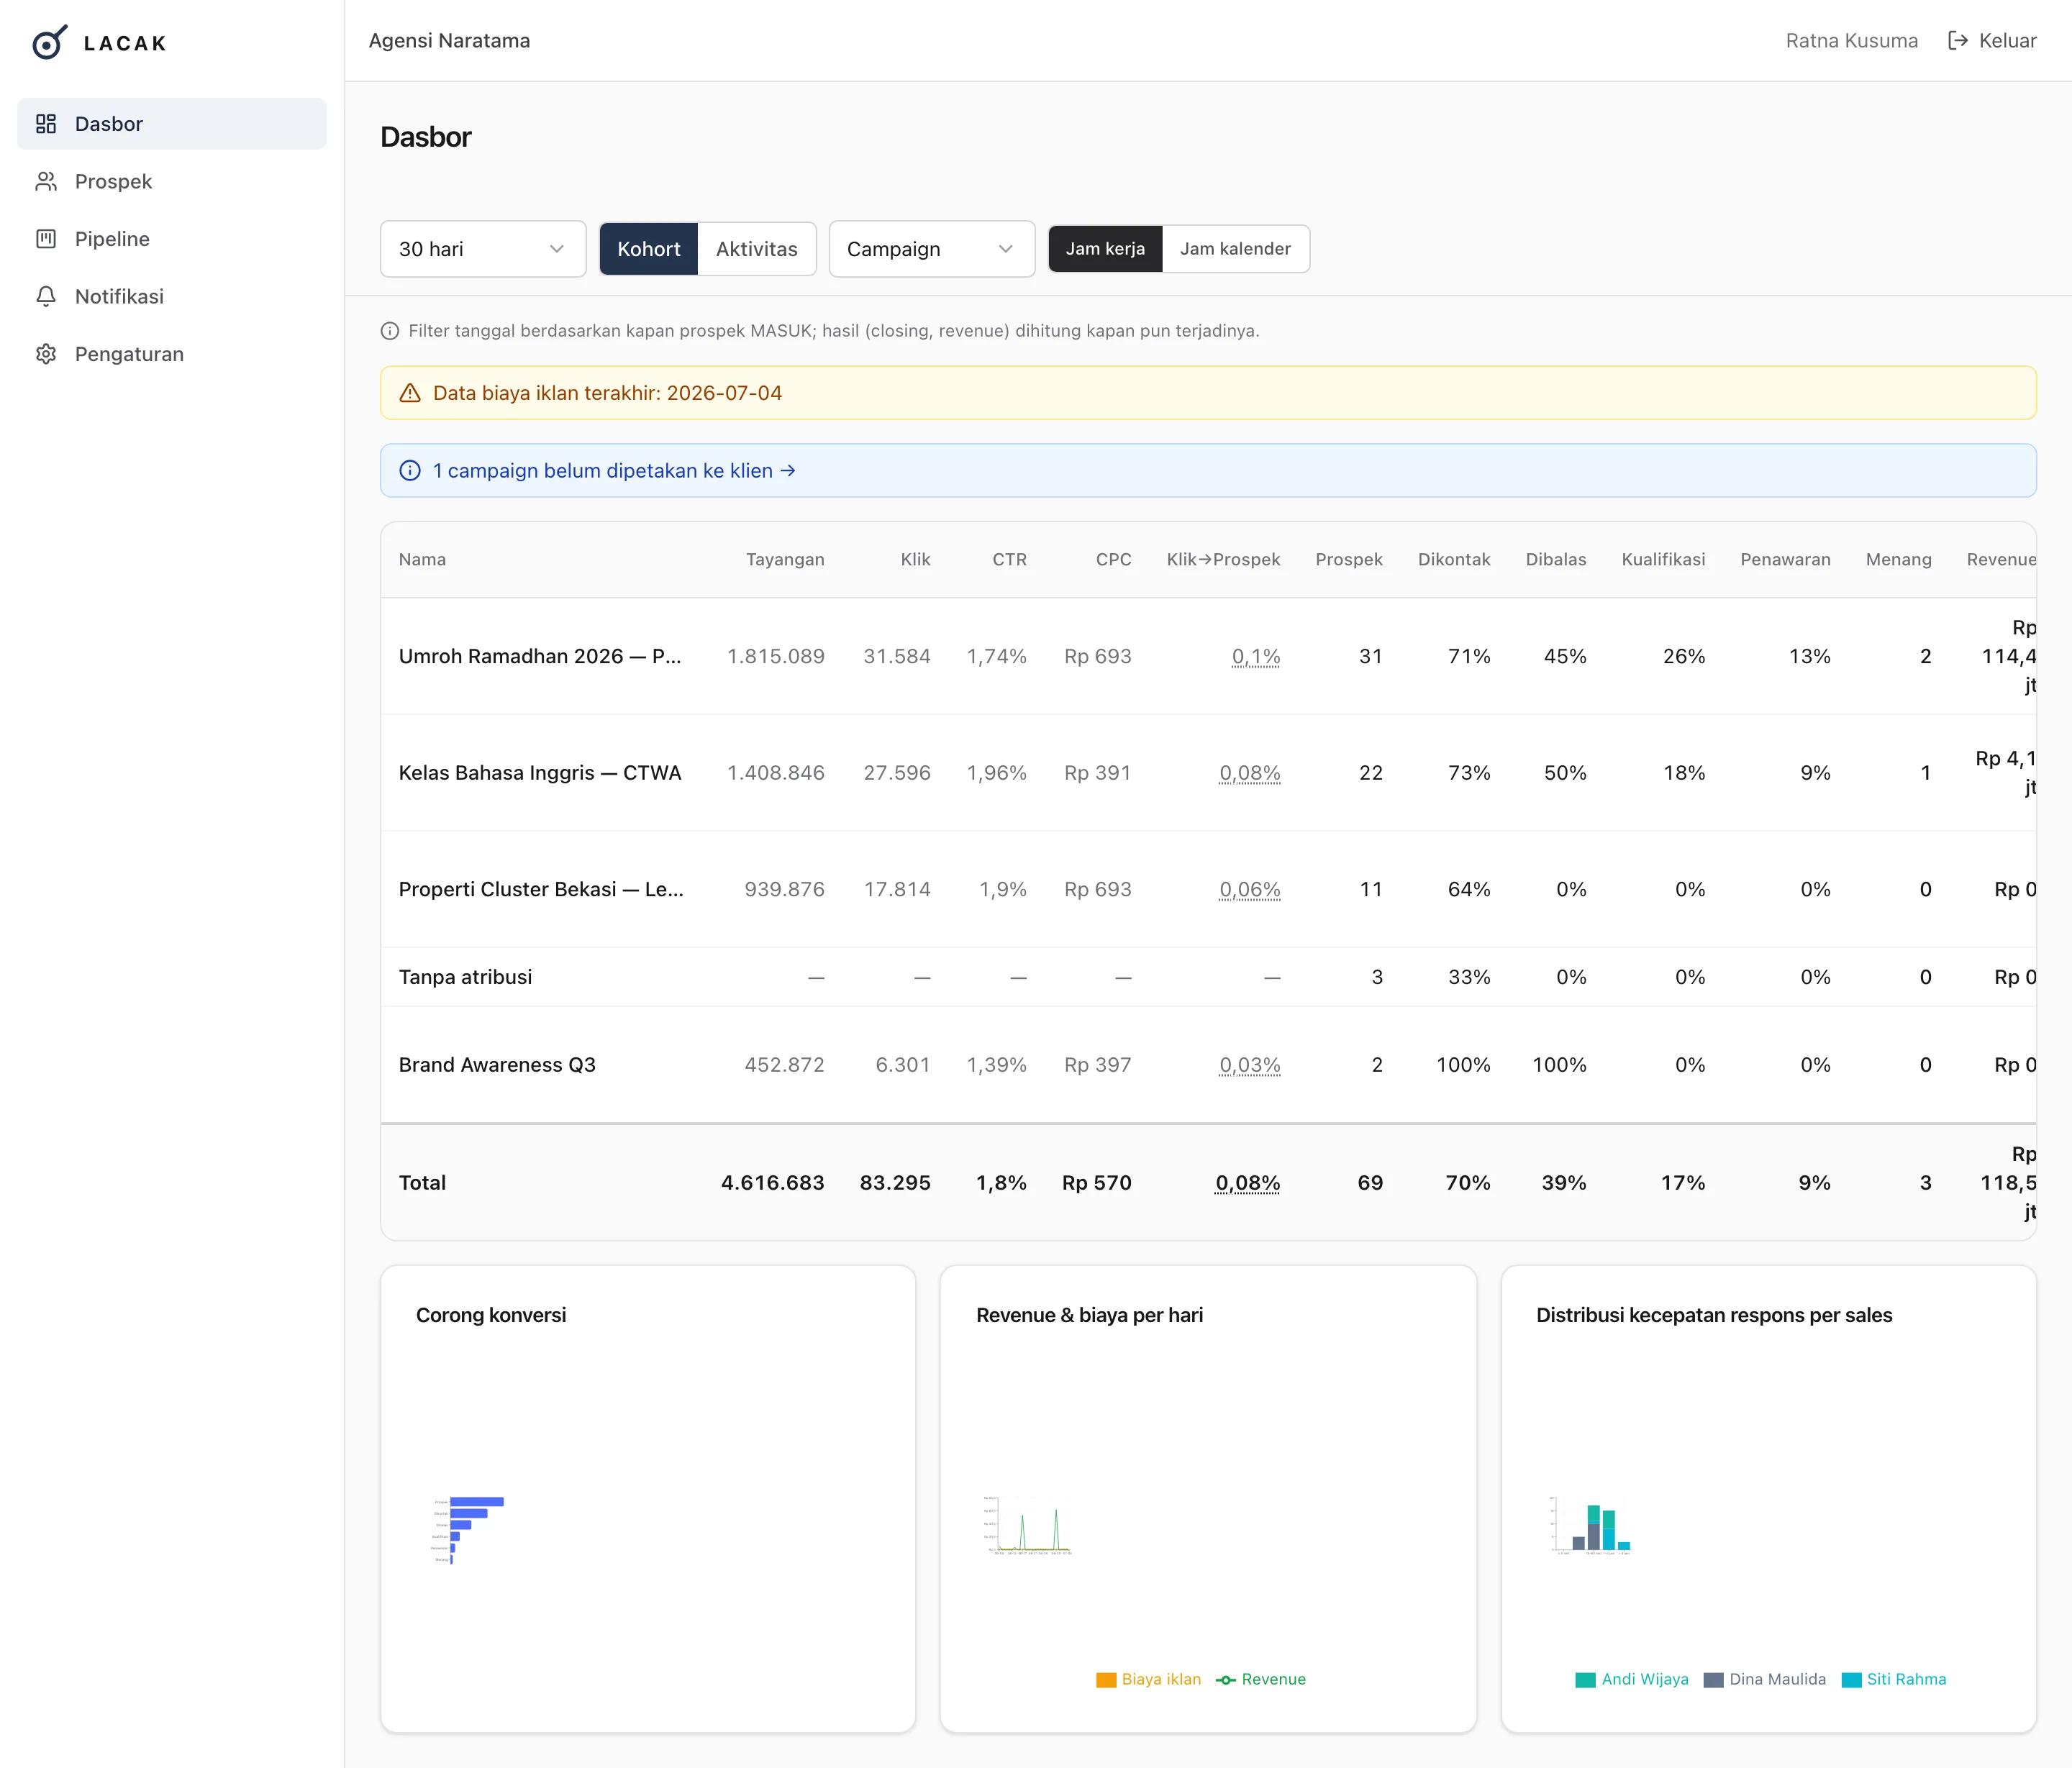The image size is (2072, 1768).
Task: Click the Agensi Naratama workspace name
Action: pyautogui.click(x=449, y=41)
